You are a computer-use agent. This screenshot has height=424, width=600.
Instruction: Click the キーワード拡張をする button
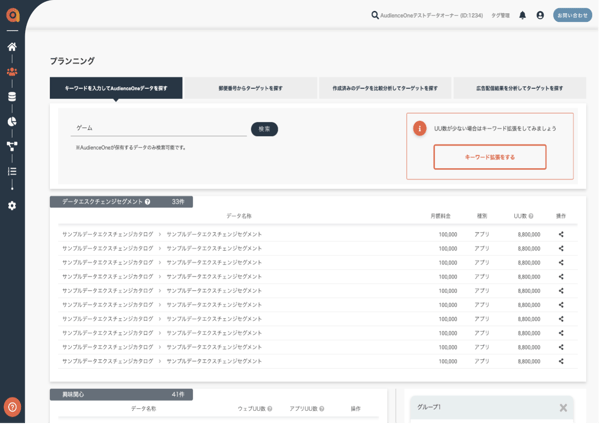coord(490,157)
